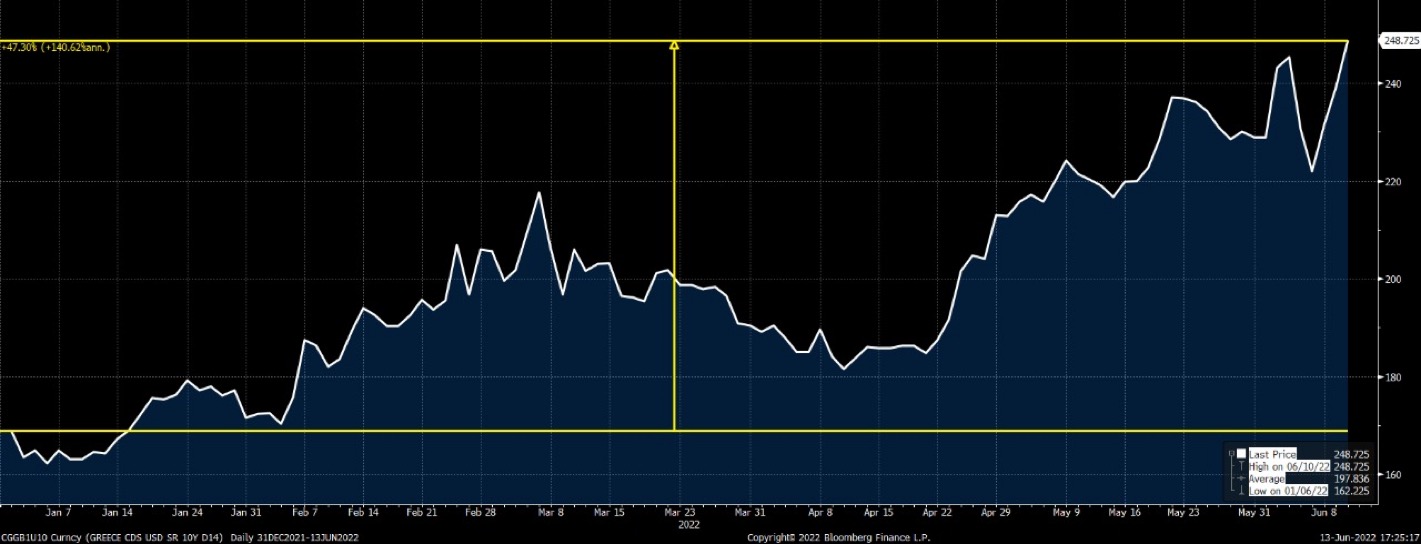Click the High on 06/10/22 legend icon
This screenshot has height=544, width=1421.
tap(1241, 466)
